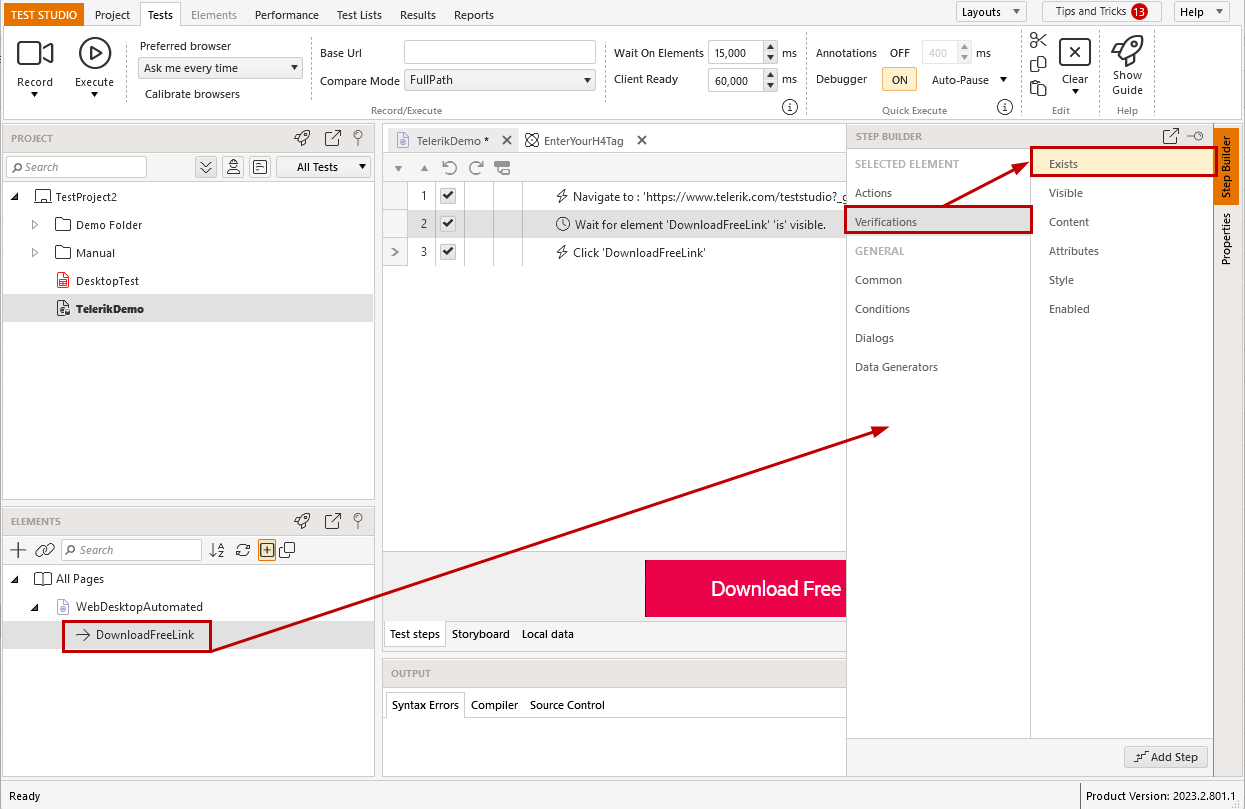Refresh the Elements list
This screenshot has height=809, width=1245.
tap(242, 550)
